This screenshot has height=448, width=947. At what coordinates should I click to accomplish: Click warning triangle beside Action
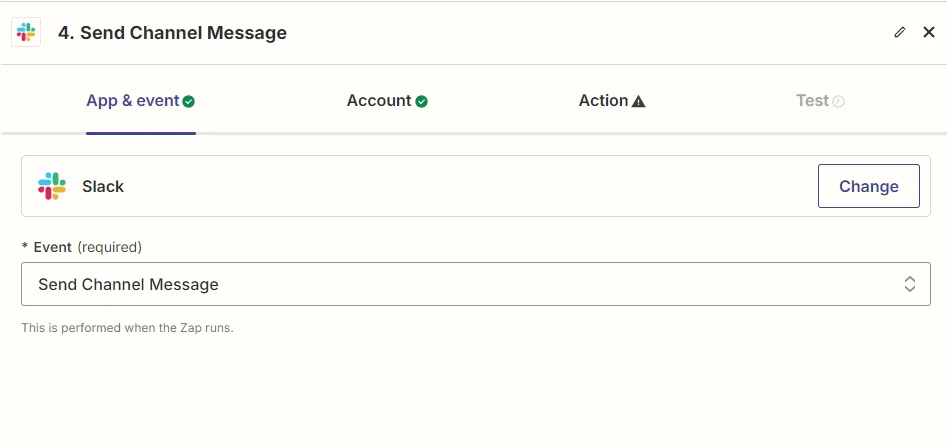638,101
